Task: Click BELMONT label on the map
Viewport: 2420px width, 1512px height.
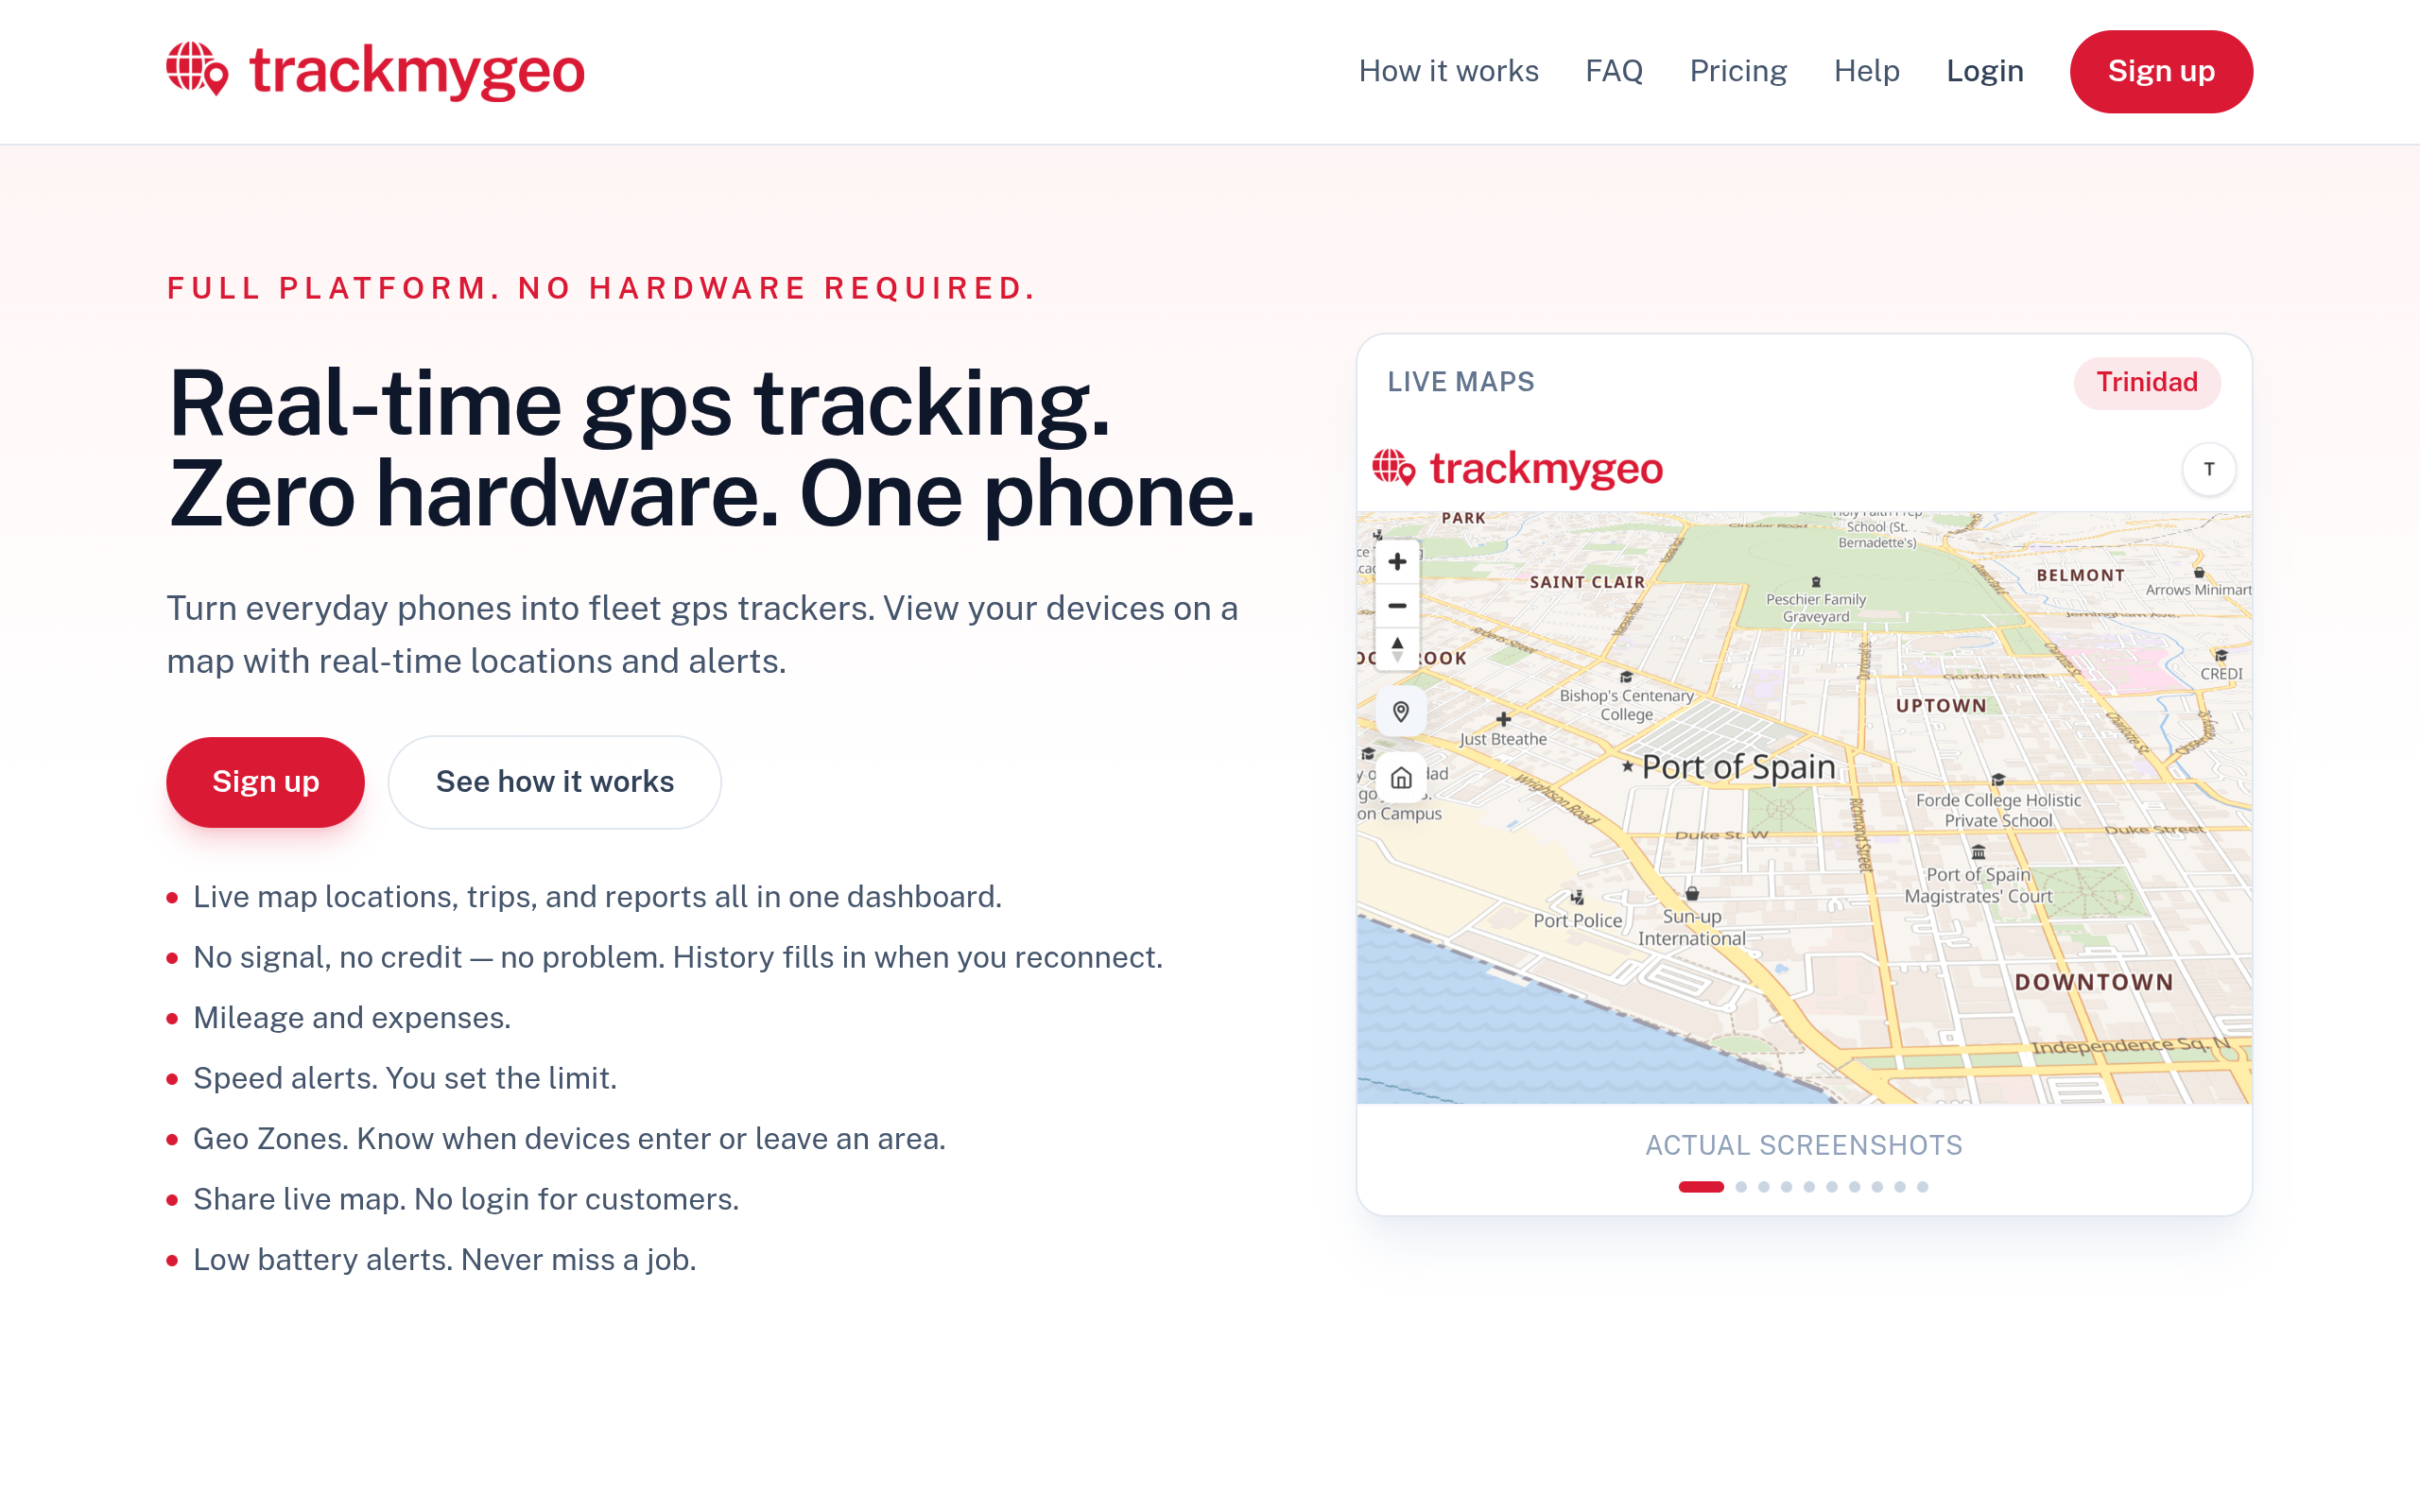Action: pyautogui.click(x=2080, y=575)
